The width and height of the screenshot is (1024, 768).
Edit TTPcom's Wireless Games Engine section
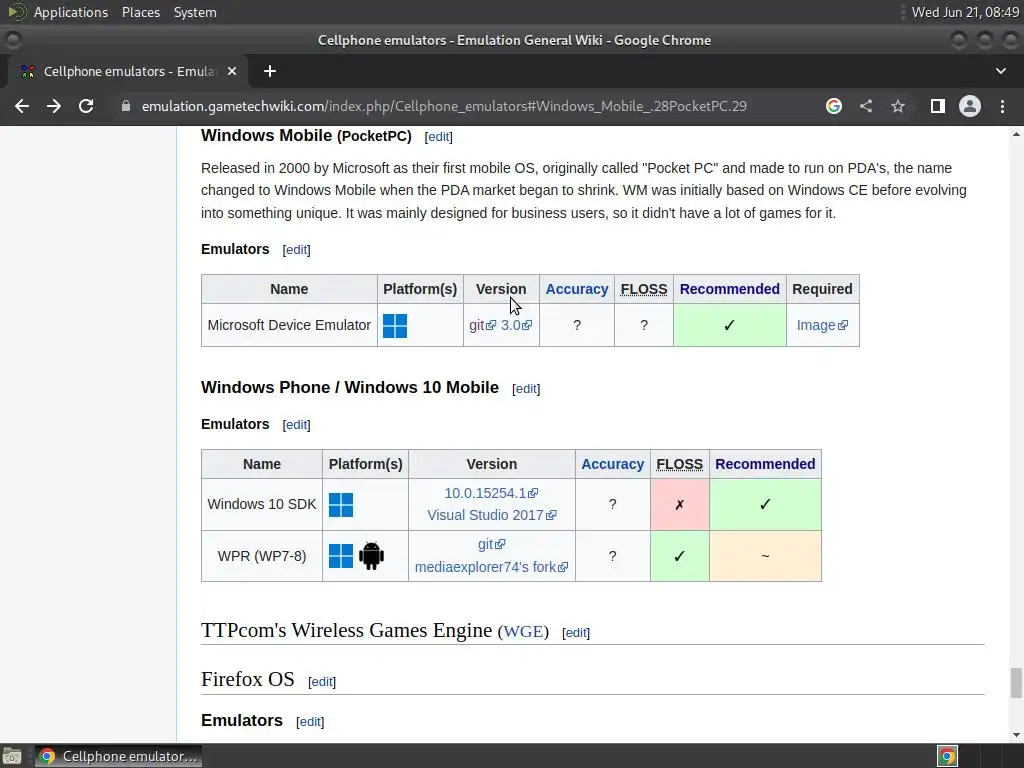tap(576, 633)
